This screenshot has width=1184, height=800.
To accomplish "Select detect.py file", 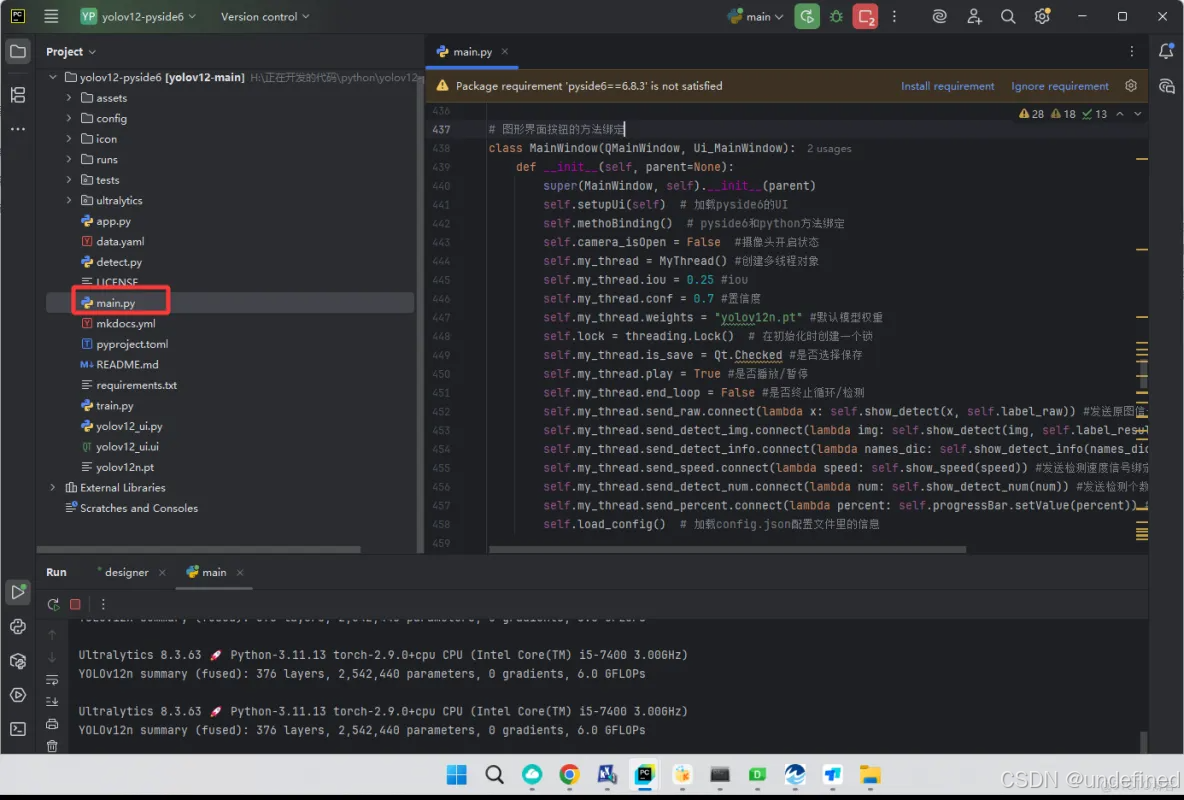I will 119,262.
